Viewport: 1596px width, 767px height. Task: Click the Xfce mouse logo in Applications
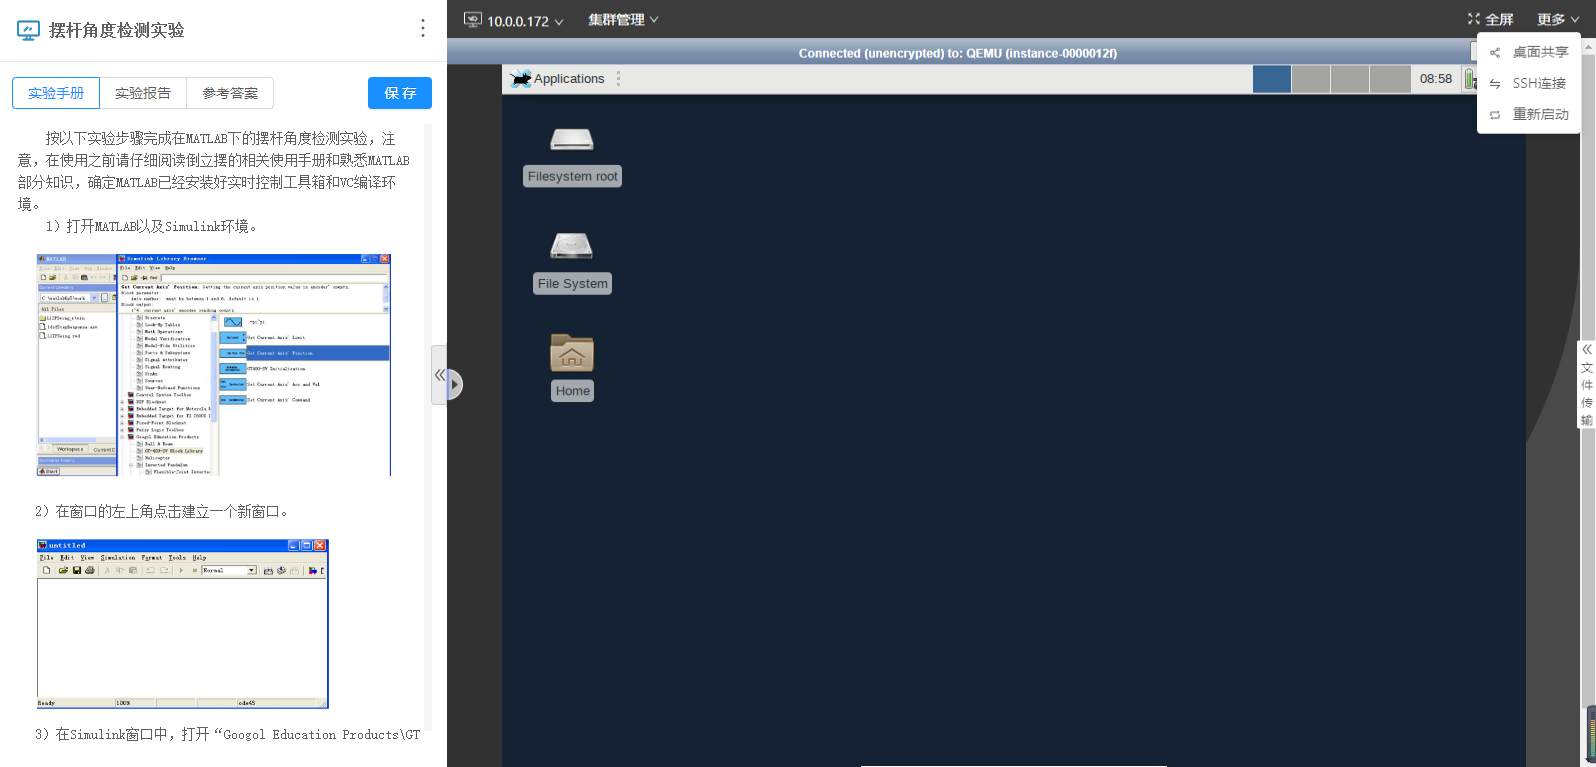[520, 79]
